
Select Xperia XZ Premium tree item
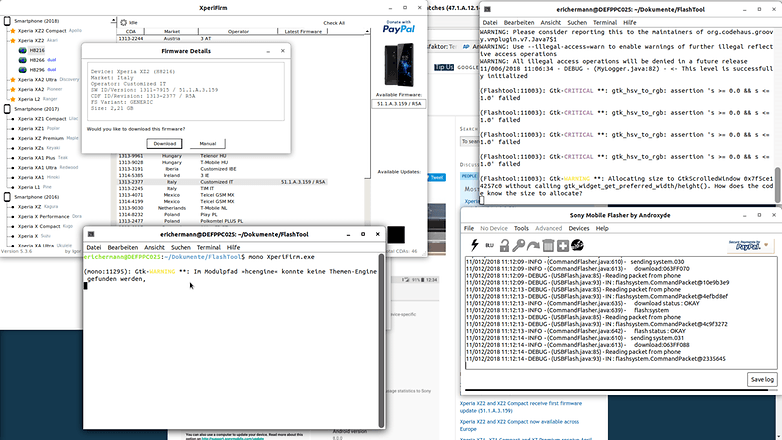pyautogui.click(x=48, y=138)
